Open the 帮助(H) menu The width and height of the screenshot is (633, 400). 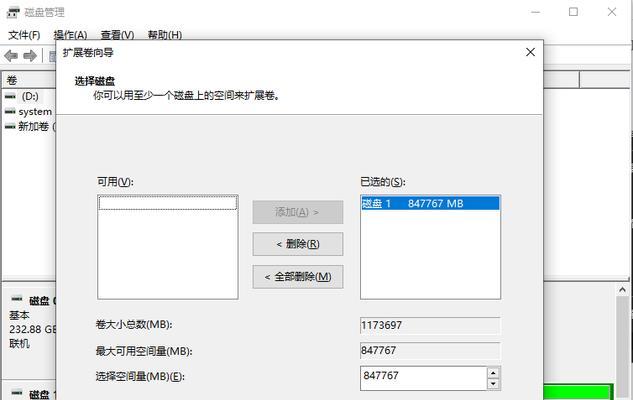tap(165, 35)
